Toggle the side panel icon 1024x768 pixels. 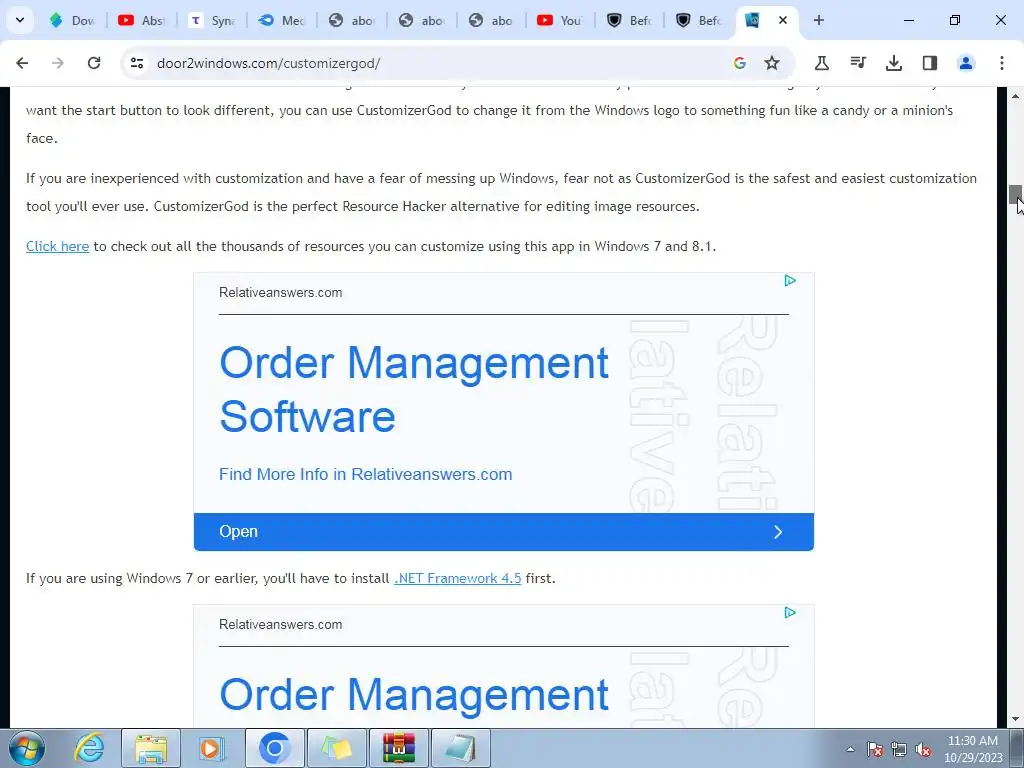pos(929,63)
